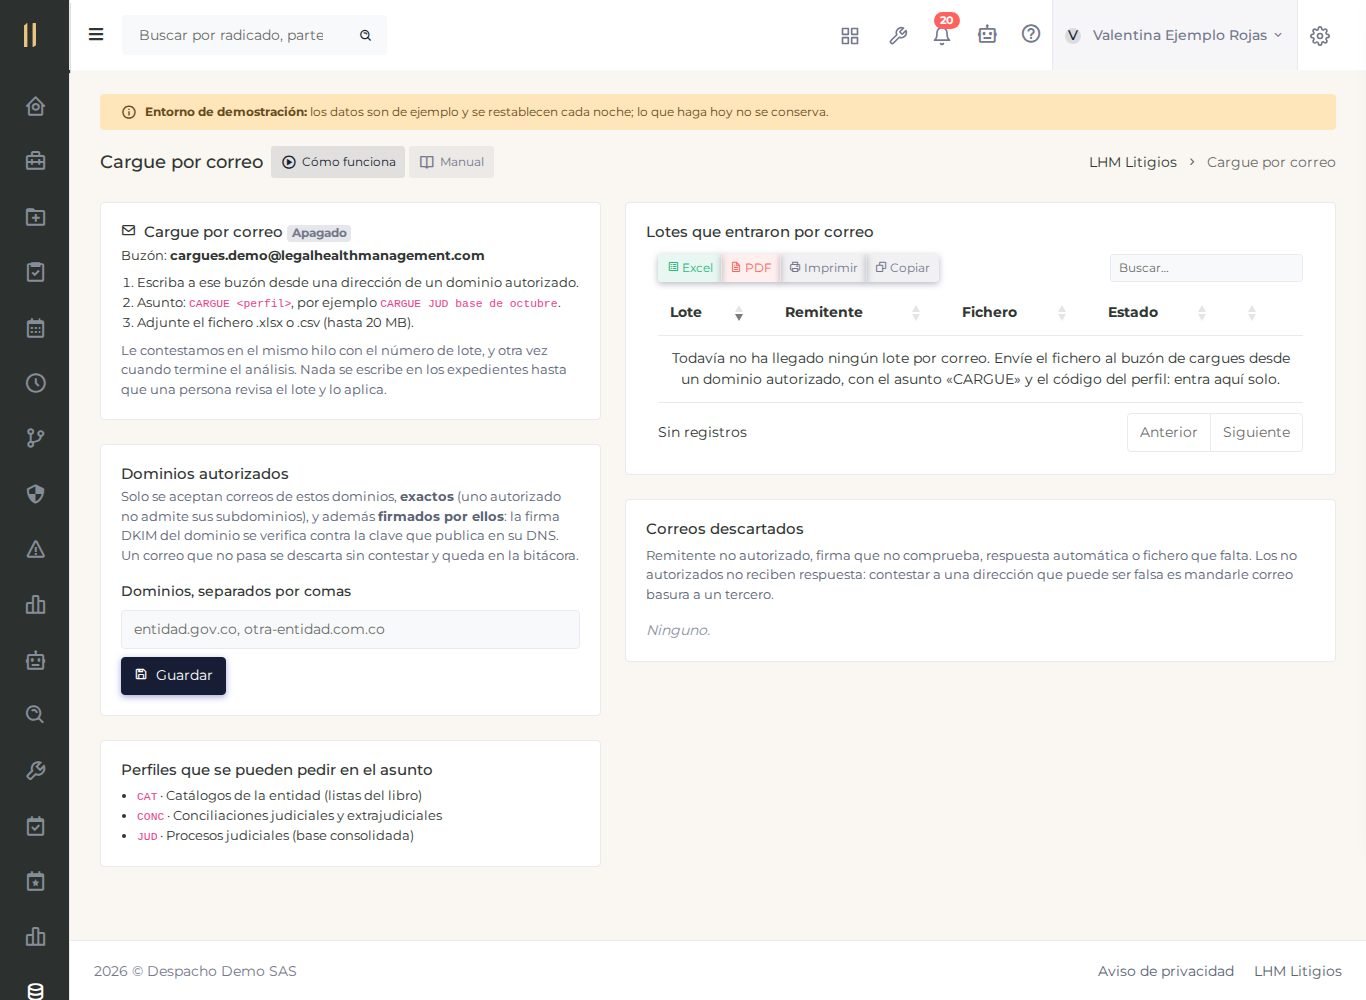This screenshot has width=1366, height=1000.
Task: Open the robot assistant icon in top bar
Action: [987, 35]
